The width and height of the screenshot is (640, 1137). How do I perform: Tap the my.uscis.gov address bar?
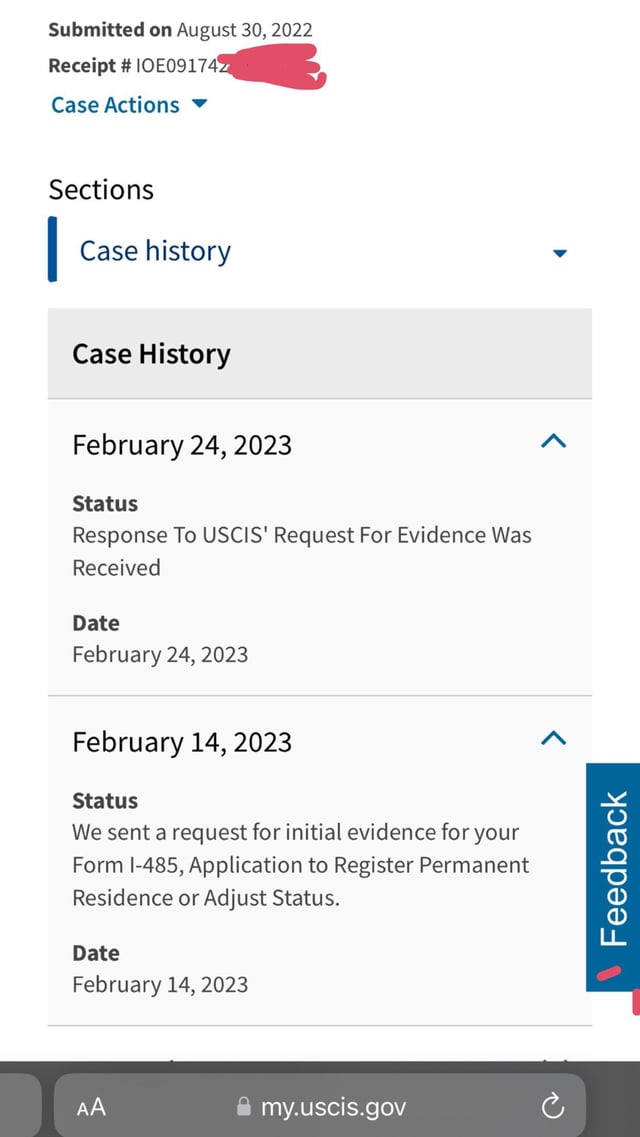(x=320, y=1107)
